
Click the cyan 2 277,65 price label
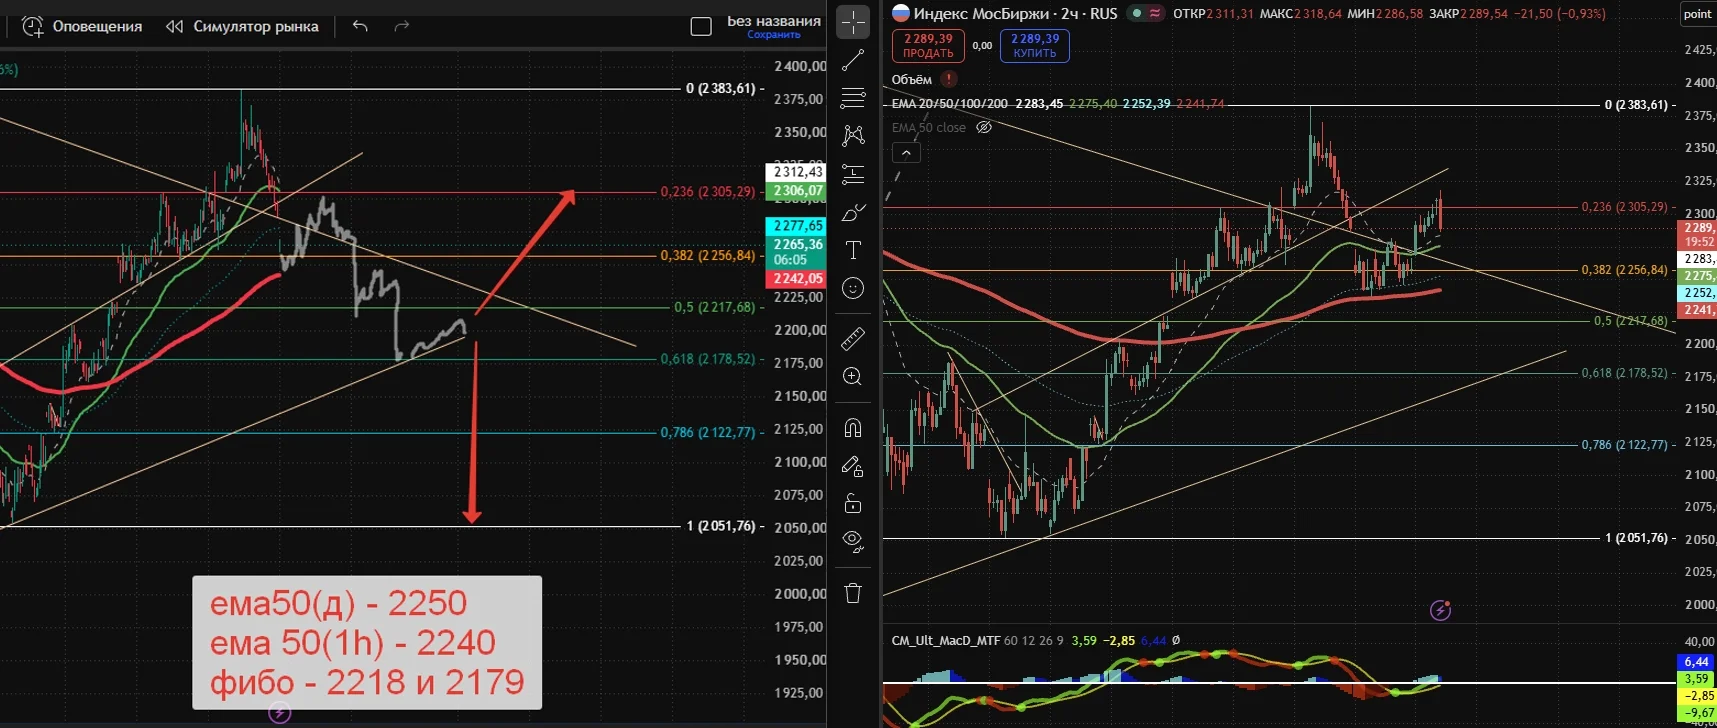(x=796, y=226)
